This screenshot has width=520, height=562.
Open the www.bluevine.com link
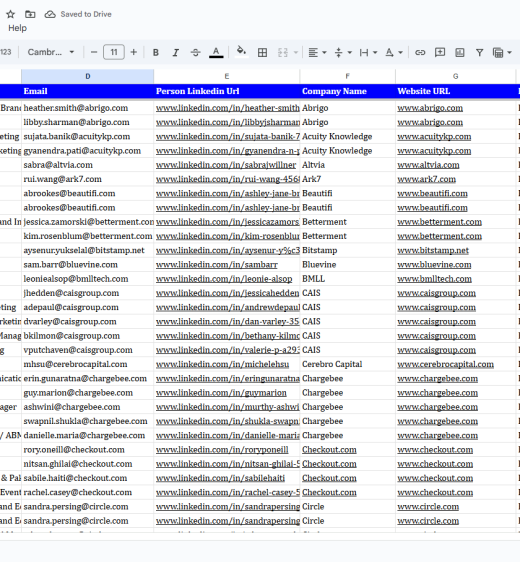pos(434,265)
